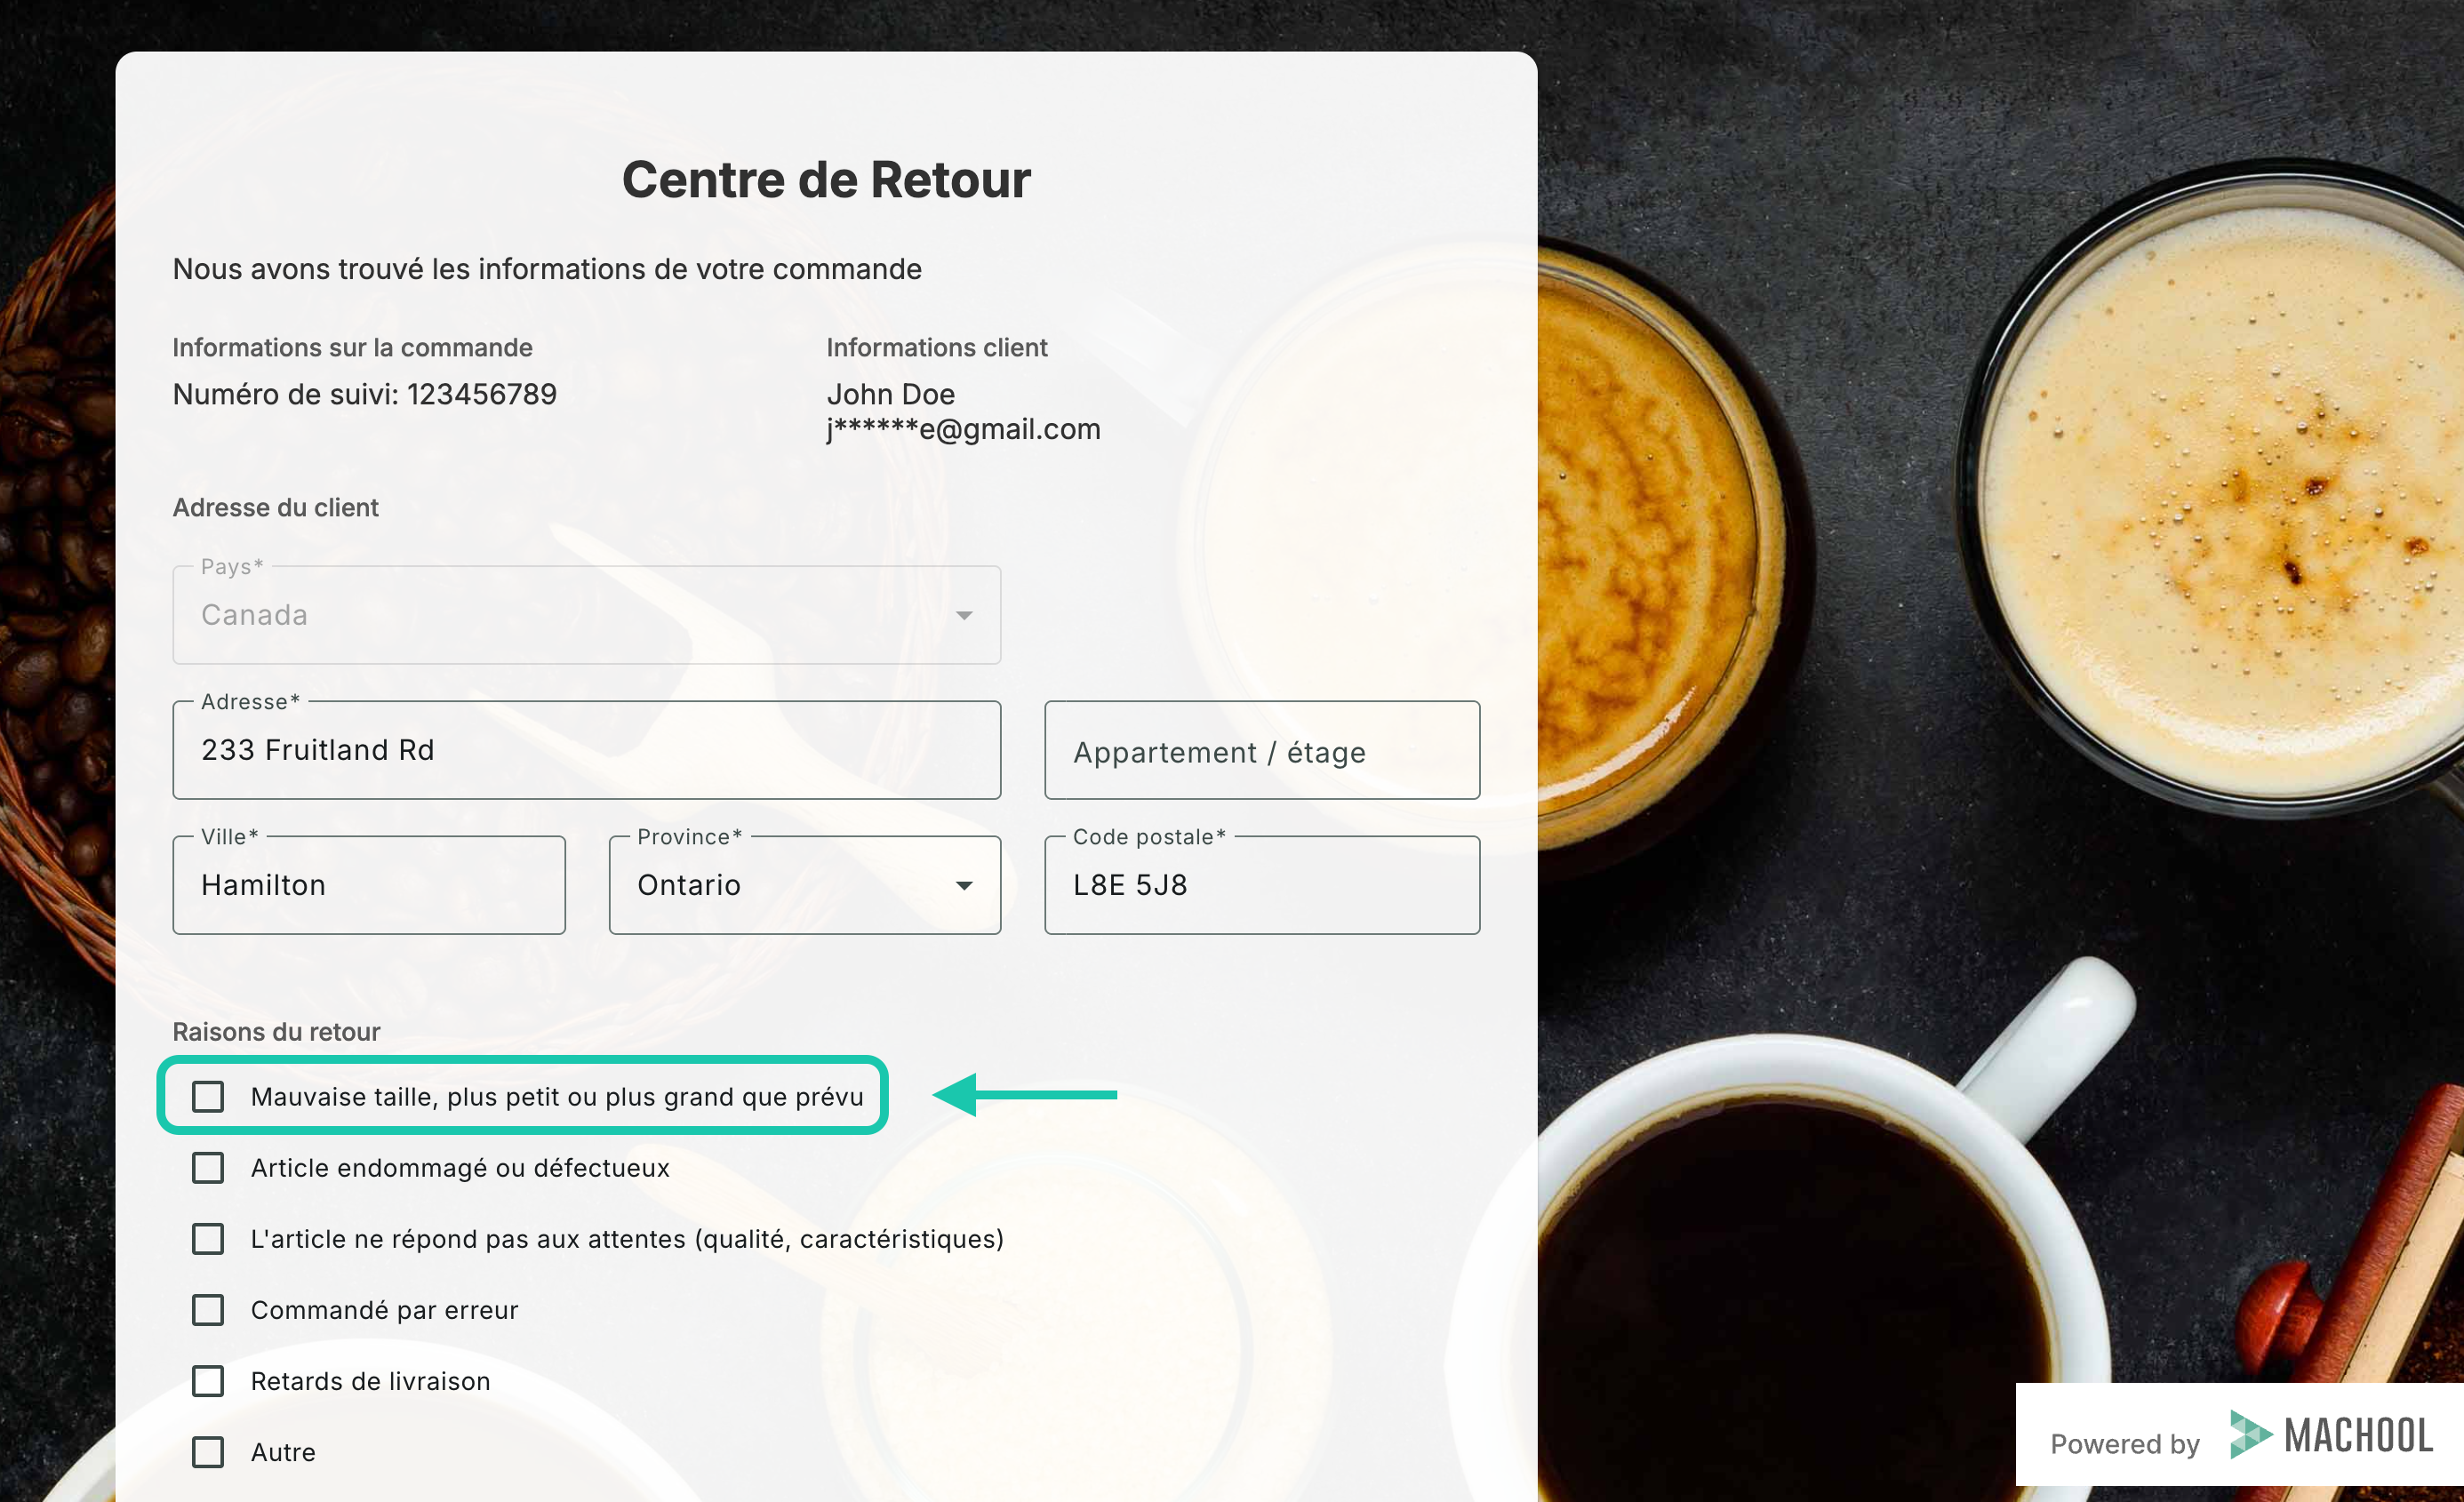Click the 'Appartement / étage' input field
Viewport: 2464px width, 1502px height.
[1262, 750]
